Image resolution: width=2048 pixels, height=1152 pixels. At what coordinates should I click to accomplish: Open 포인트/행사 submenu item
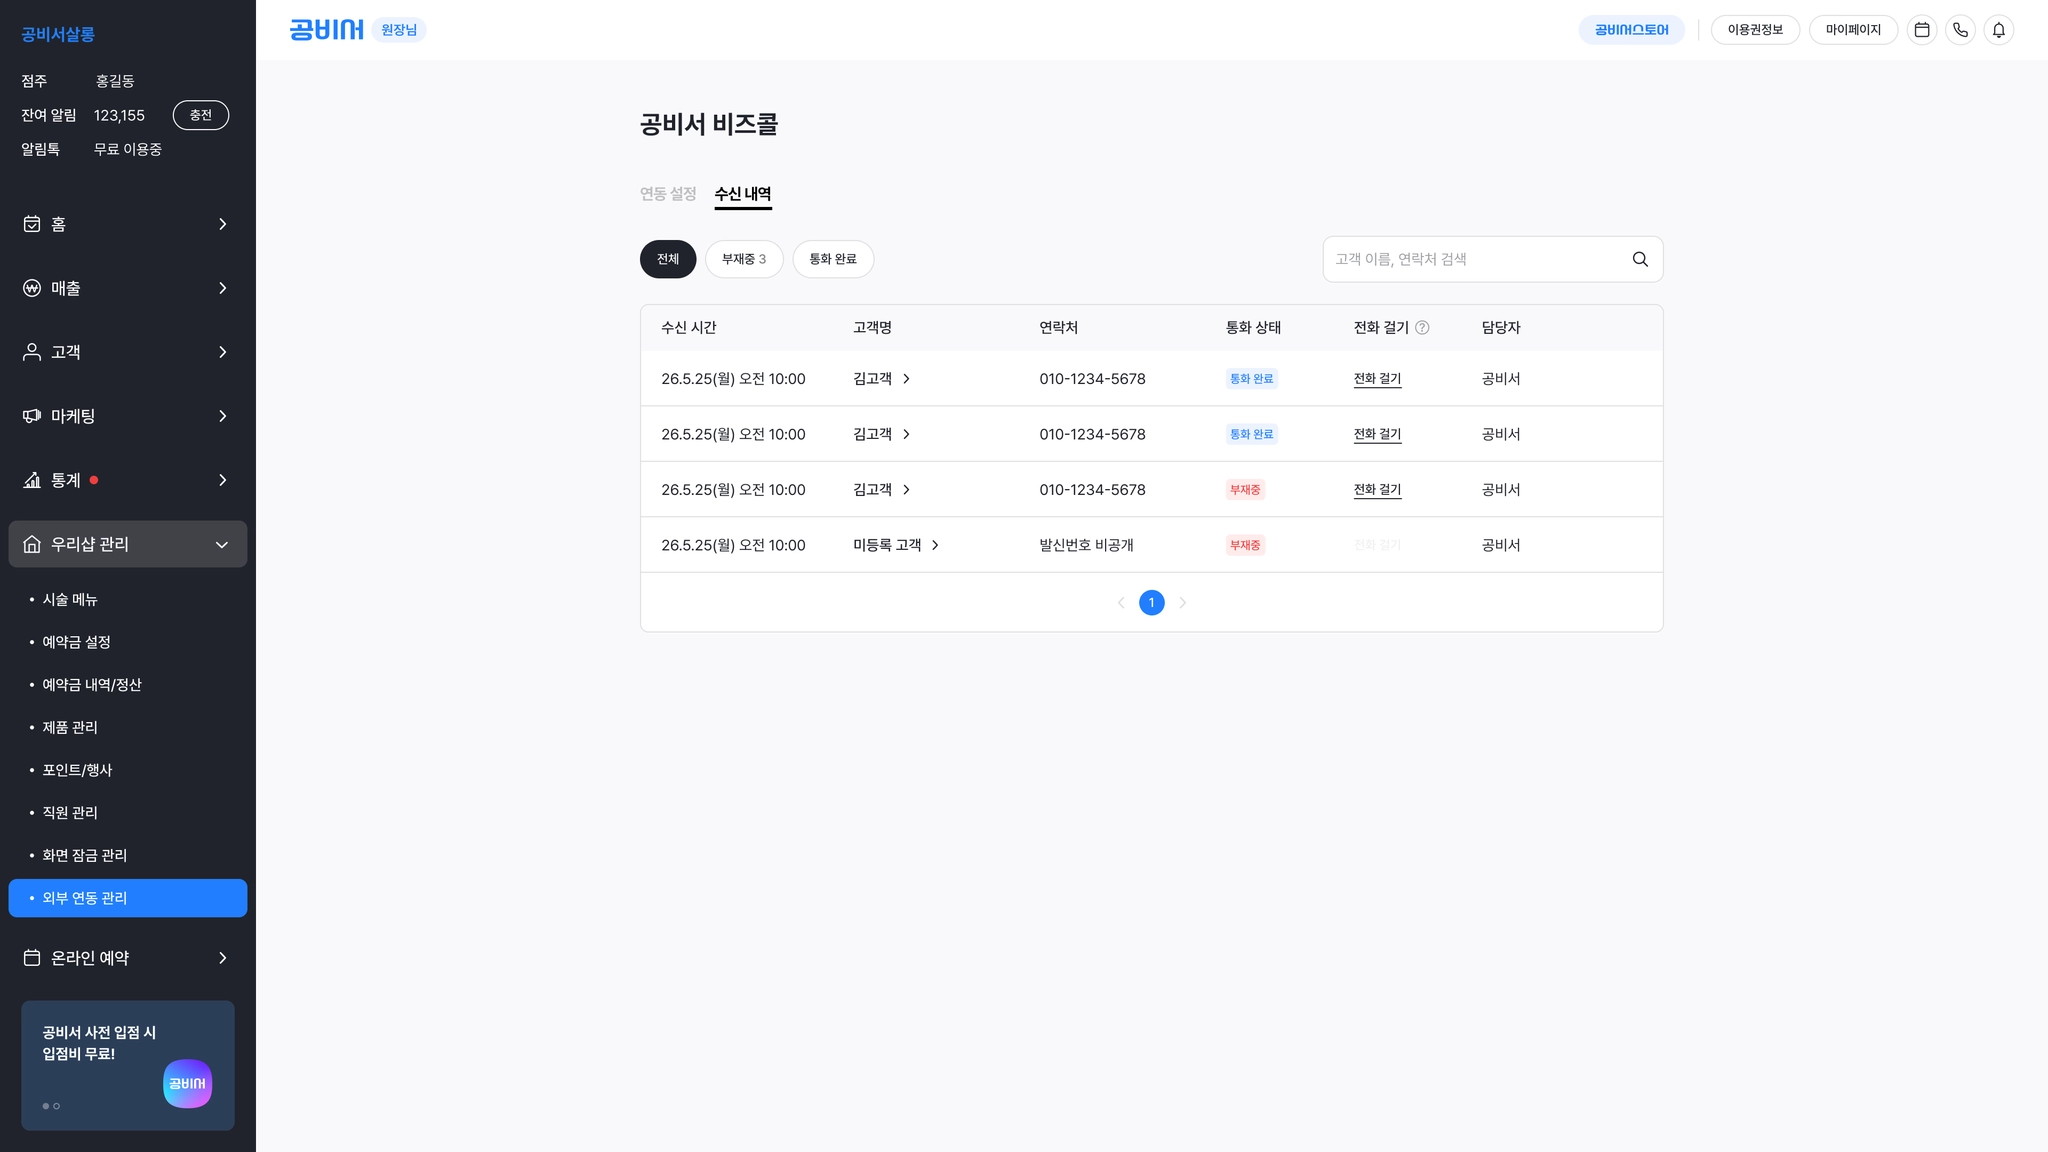tap(77, 770)
